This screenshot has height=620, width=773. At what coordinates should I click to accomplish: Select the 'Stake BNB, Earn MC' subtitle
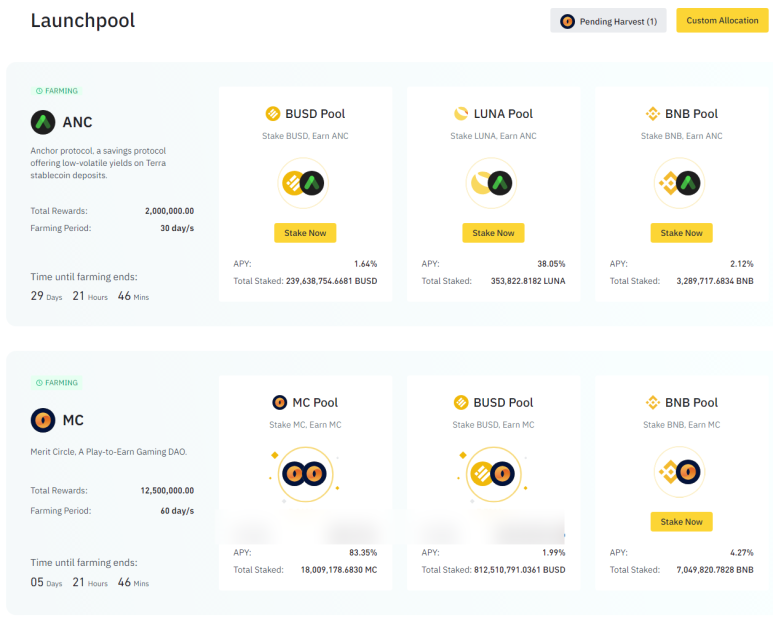tap(682, 425)
